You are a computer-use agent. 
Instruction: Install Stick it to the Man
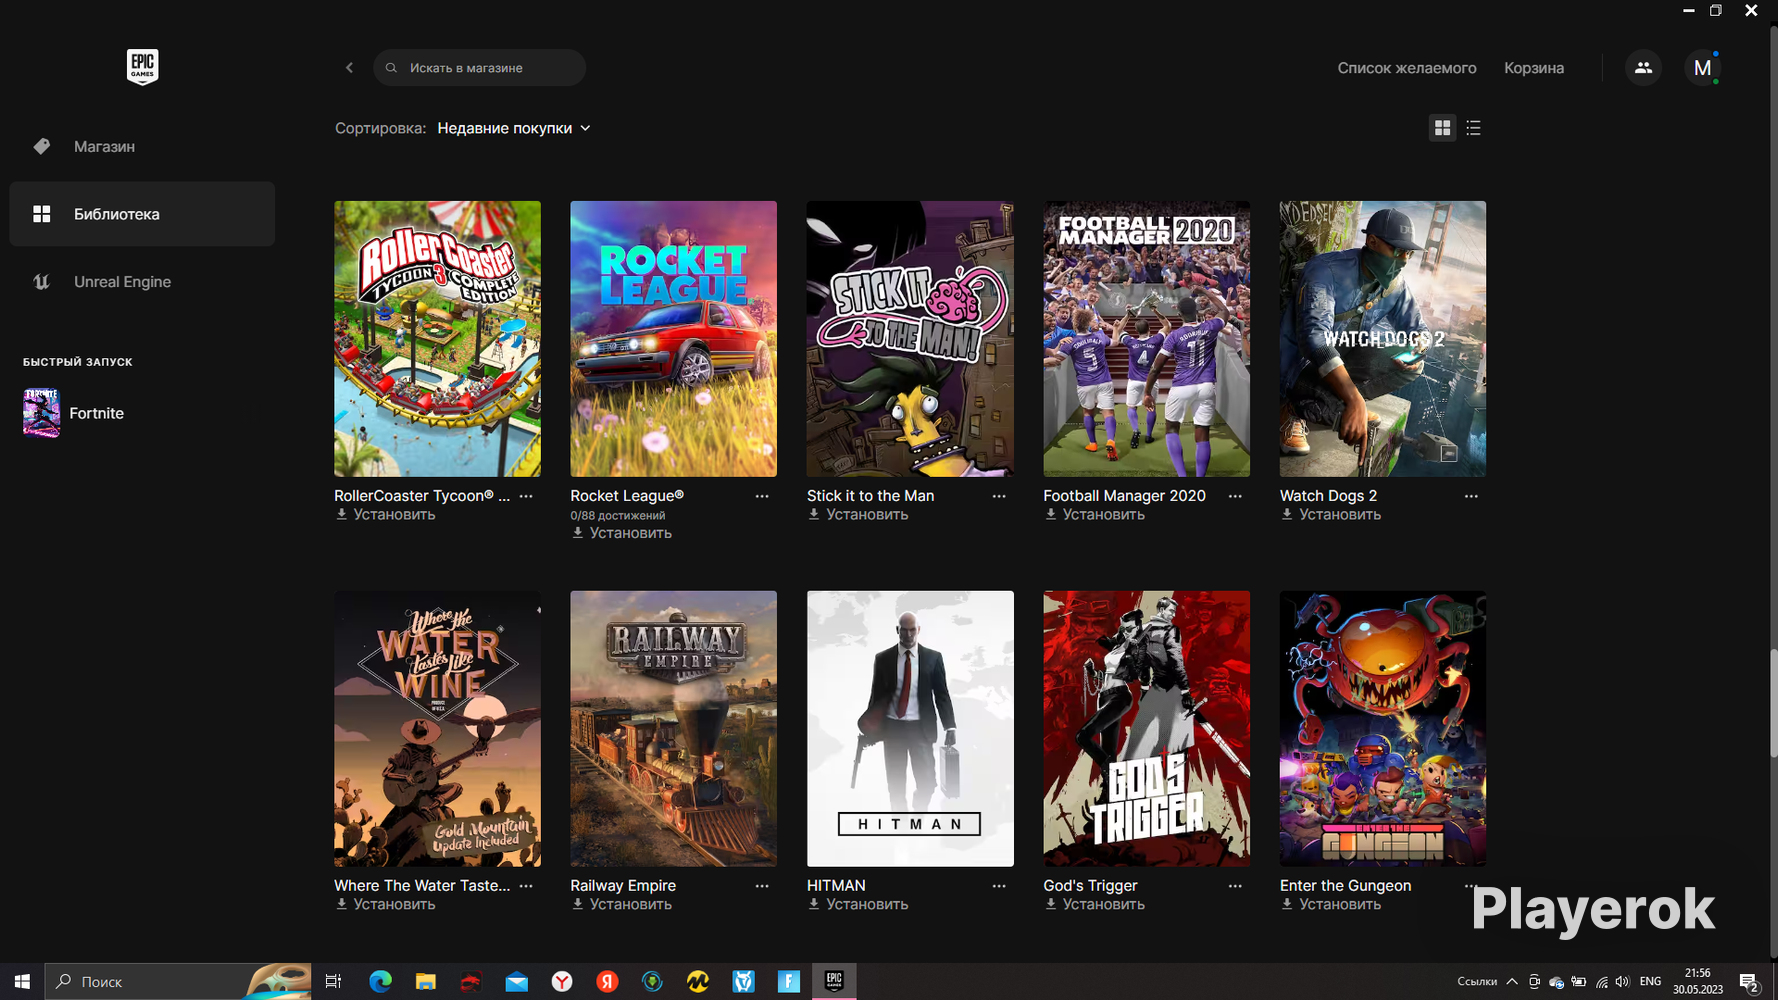[x=858, y=515]
